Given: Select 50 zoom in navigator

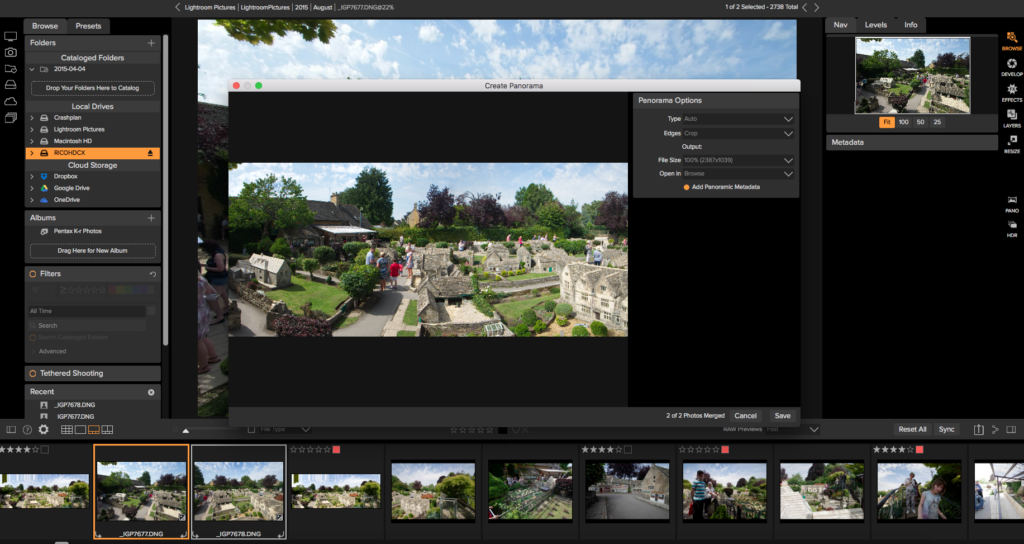Looking at the screenshot, I should pyautogui.click(x=920, y=122).
